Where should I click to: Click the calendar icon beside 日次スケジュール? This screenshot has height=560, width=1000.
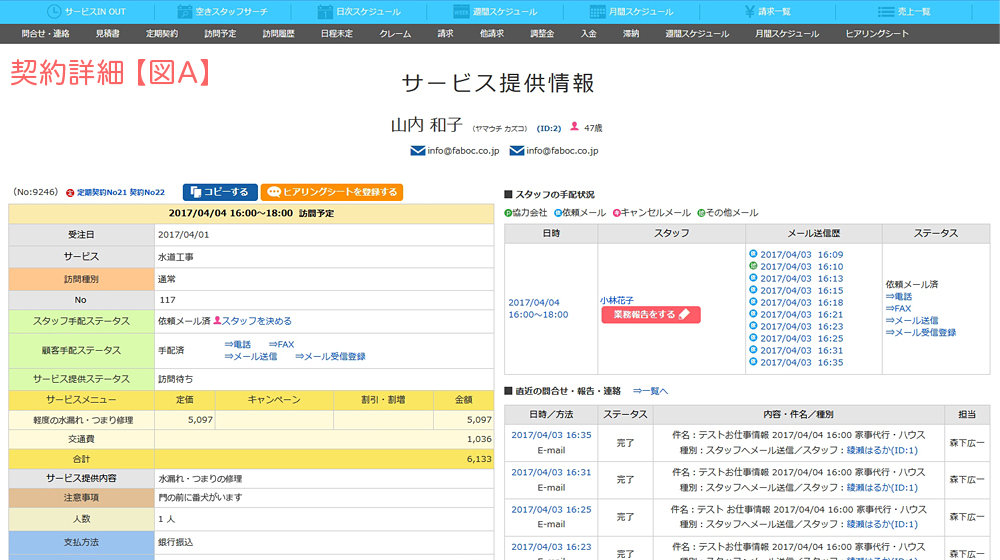(x=325, y=11)
